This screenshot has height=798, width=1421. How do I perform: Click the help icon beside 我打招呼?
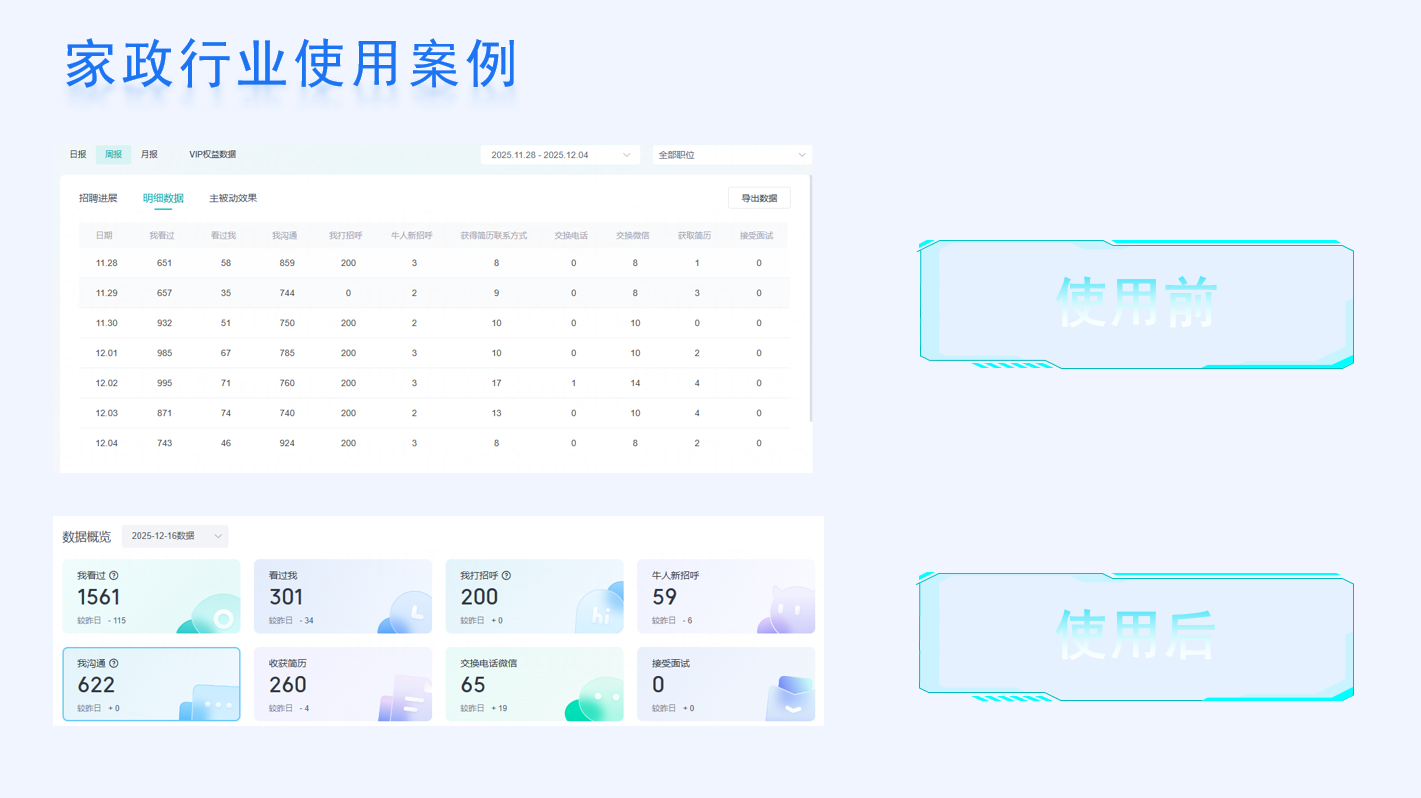pyautogui.click(x=507, y=576)
